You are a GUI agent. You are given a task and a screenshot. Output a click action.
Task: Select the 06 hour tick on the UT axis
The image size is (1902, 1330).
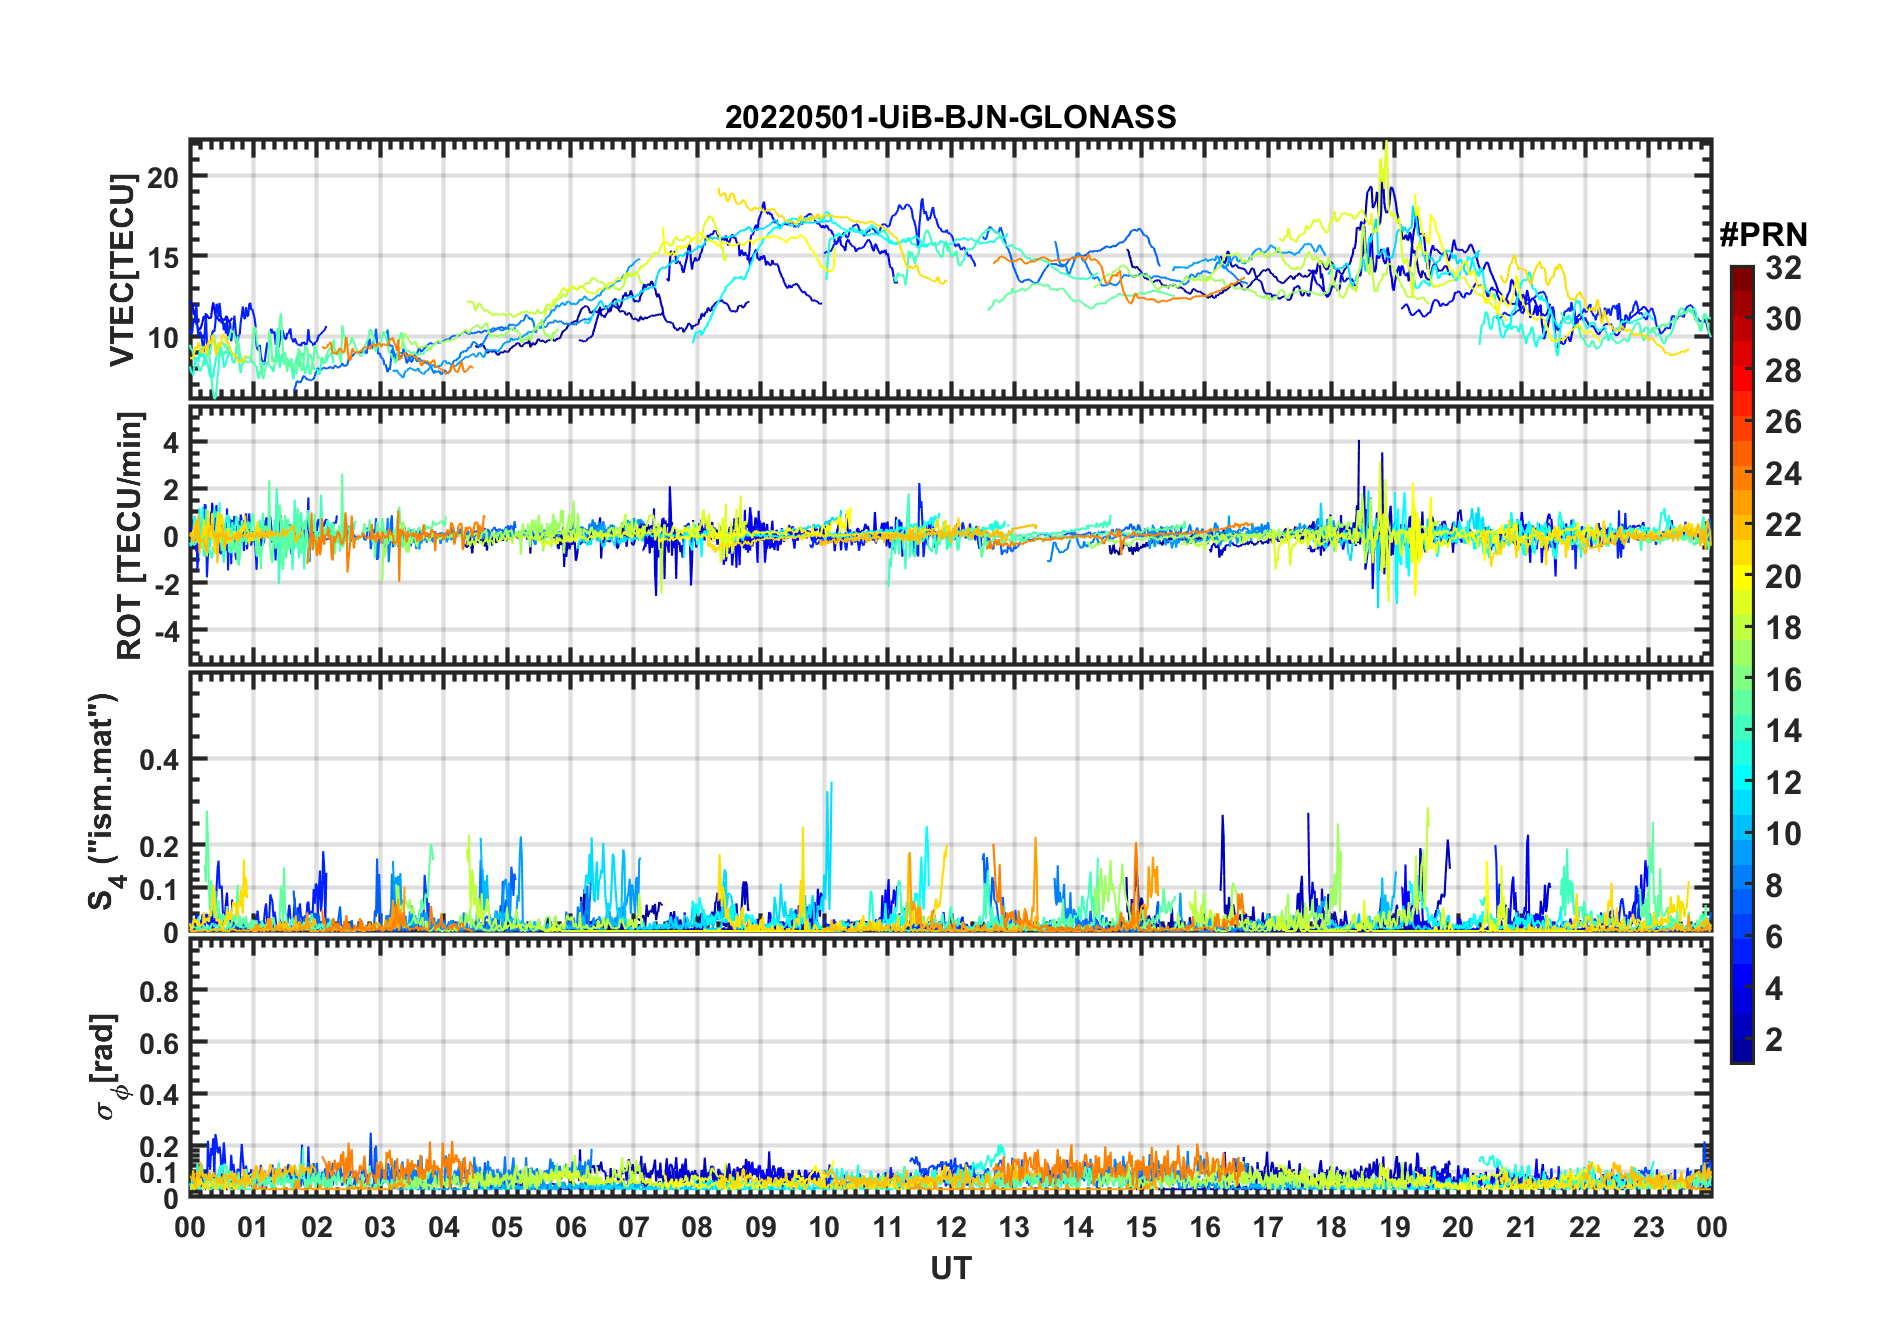click(571, 1227)
